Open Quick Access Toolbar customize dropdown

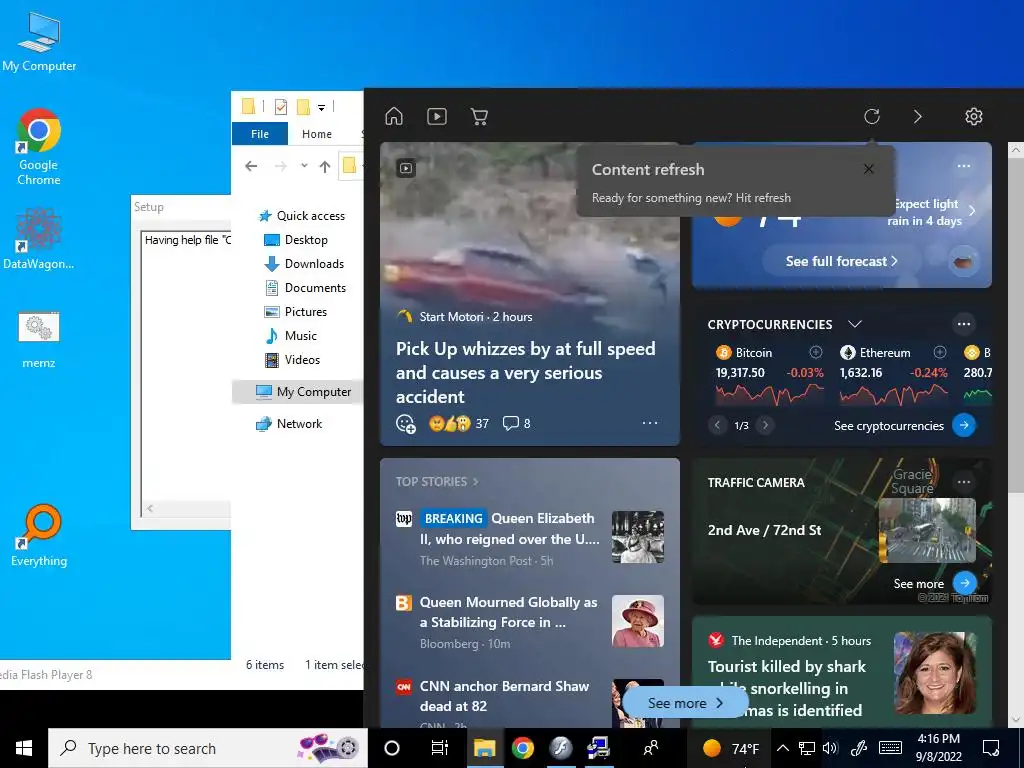[321, 107]
